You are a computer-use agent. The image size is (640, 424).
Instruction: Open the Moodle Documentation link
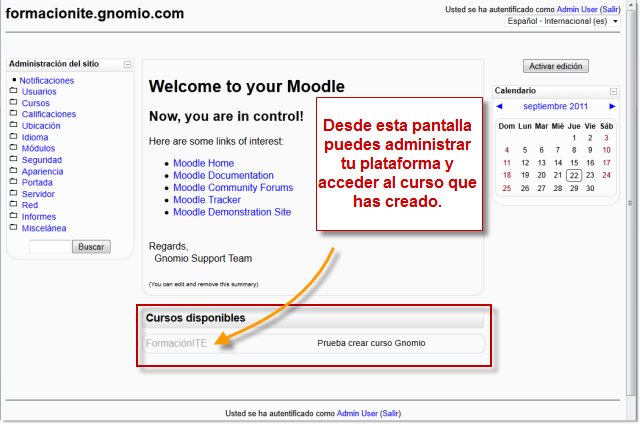click(x=223, y=176)
